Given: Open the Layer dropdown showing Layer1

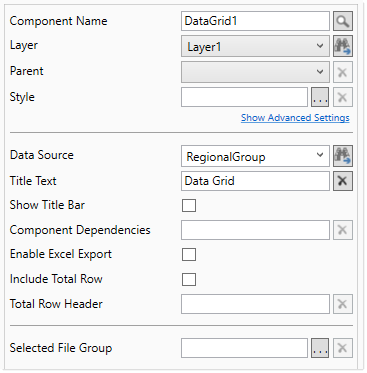Looking at the screenshot, I should tap(255, 46).
